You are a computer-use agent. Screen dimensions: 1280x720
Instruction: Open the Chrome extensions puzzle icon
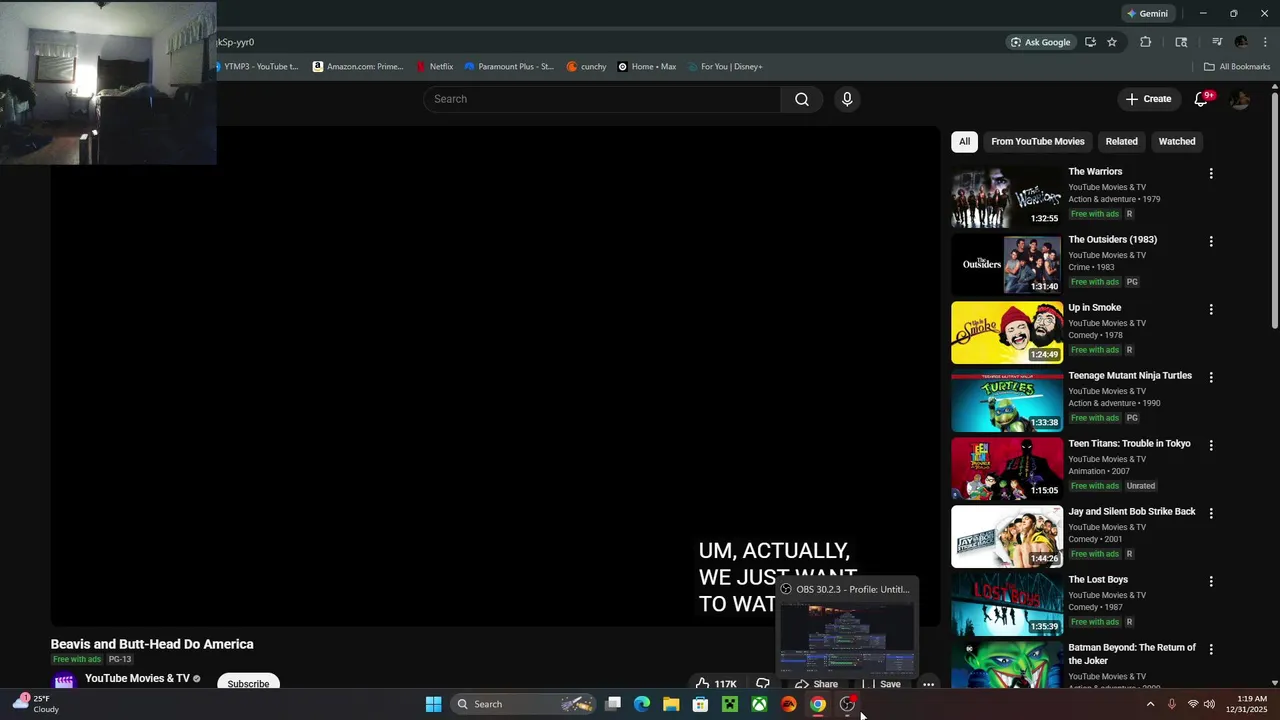point(1146,42)
